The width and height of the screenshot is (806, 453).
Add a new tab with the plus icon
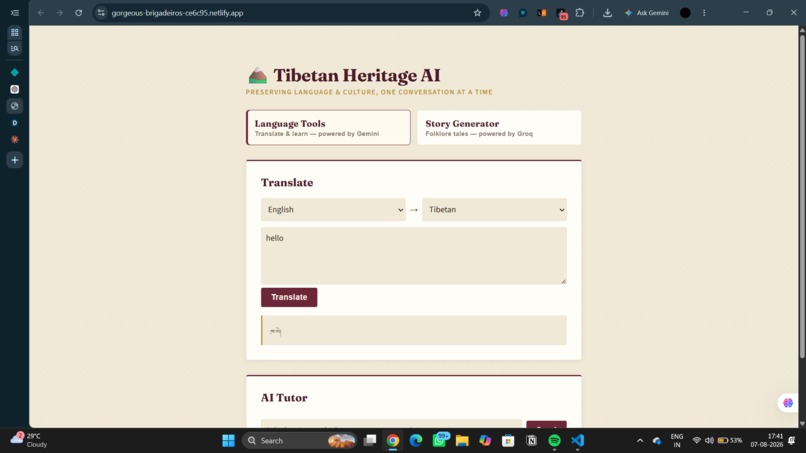click(14, 160)
